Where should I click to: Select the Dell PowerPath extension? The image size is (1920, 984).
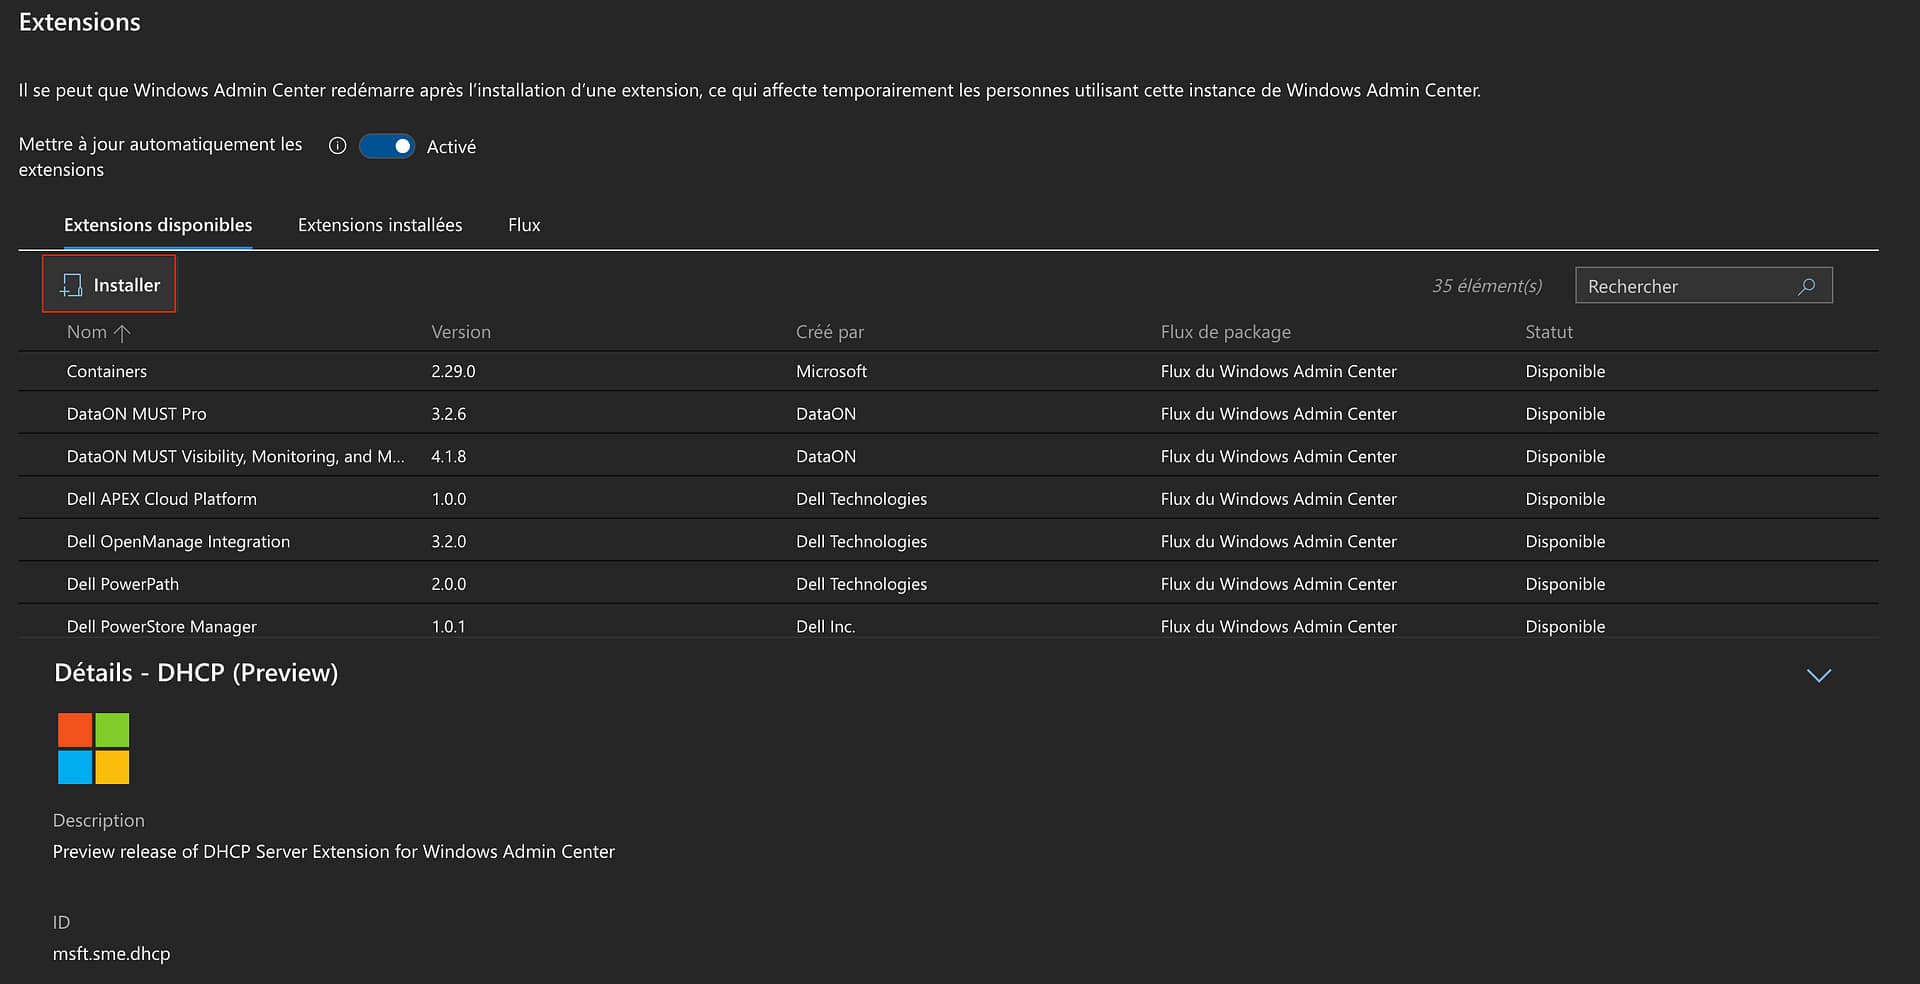tap(123, 584)
